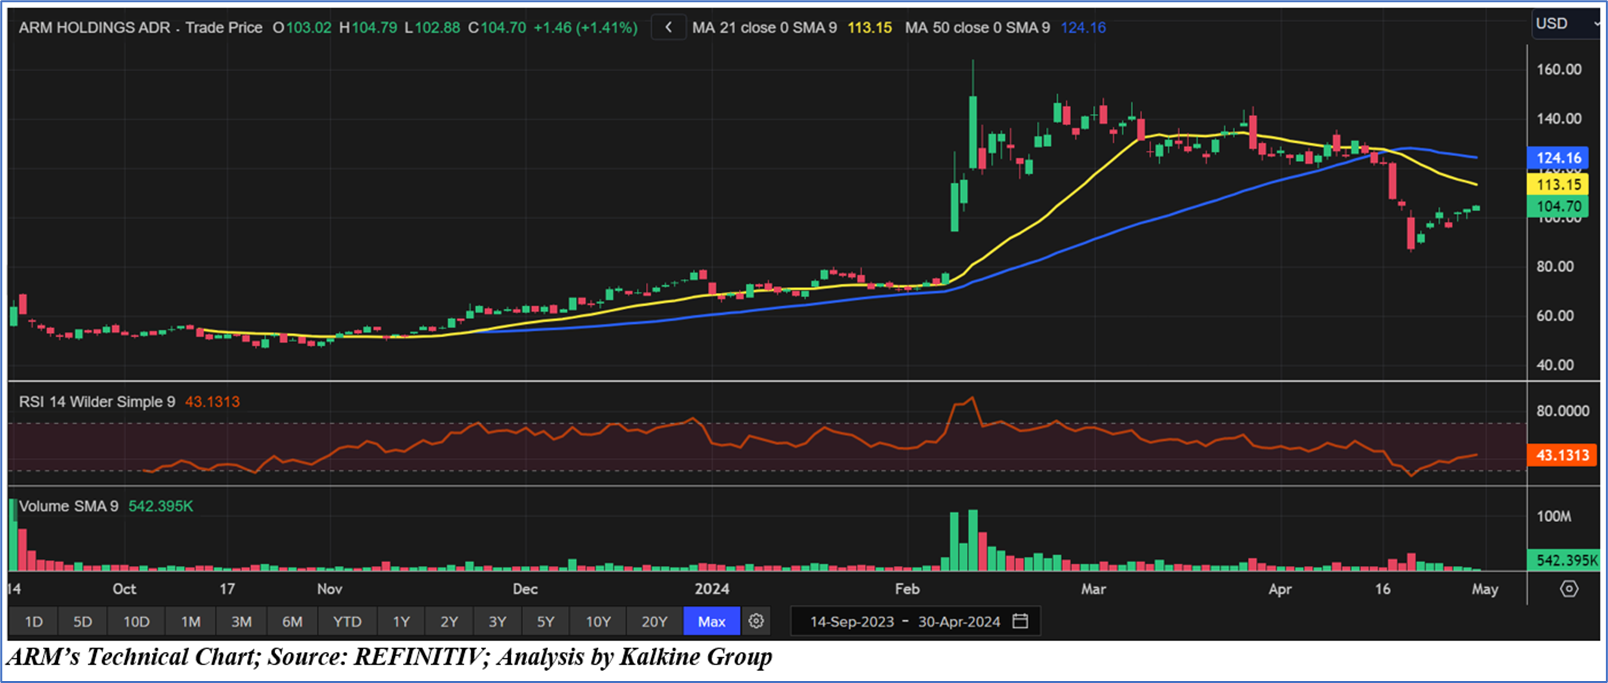This screenshot has height=683, width=1608.
Task: Click the green 104.70 price axis tag
Action: point(1558,207)
